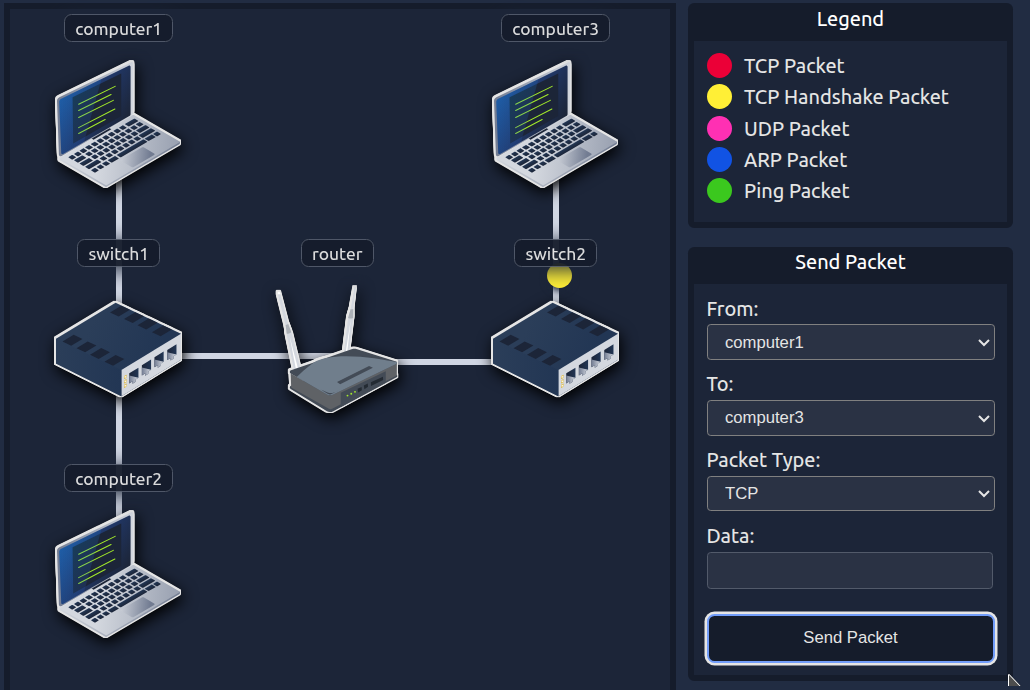Click the computer1 name label
The height and width of the screenshot is (690, 1030).
point(118,29)
